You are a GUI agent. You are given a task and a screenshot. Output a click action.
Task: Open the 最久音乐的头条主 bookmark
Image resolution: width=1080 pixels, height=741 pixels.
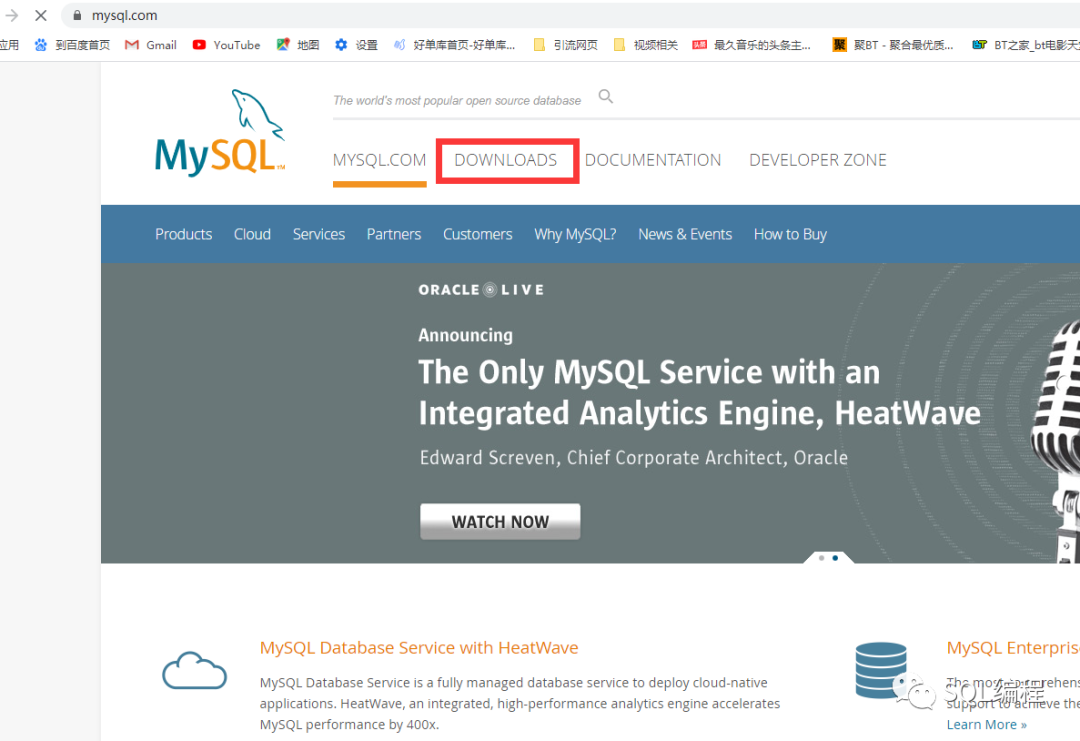click(x=751, y=45)
